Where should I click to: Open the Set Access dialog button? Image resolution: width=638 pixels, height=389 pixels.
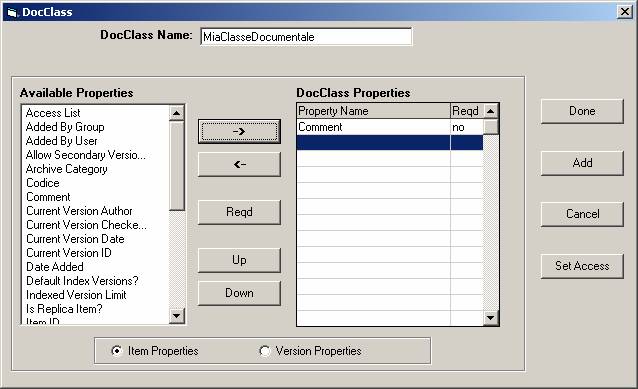582,266
